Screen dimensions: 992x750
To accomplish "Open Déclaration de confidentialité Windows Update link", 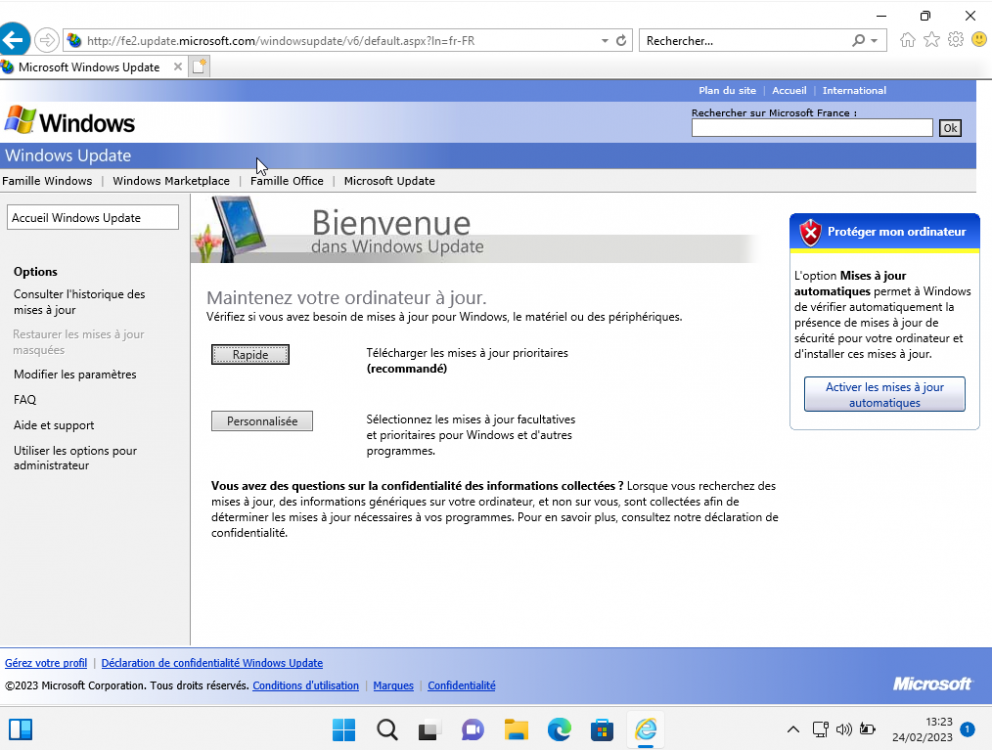I will [x=212, y=663].
